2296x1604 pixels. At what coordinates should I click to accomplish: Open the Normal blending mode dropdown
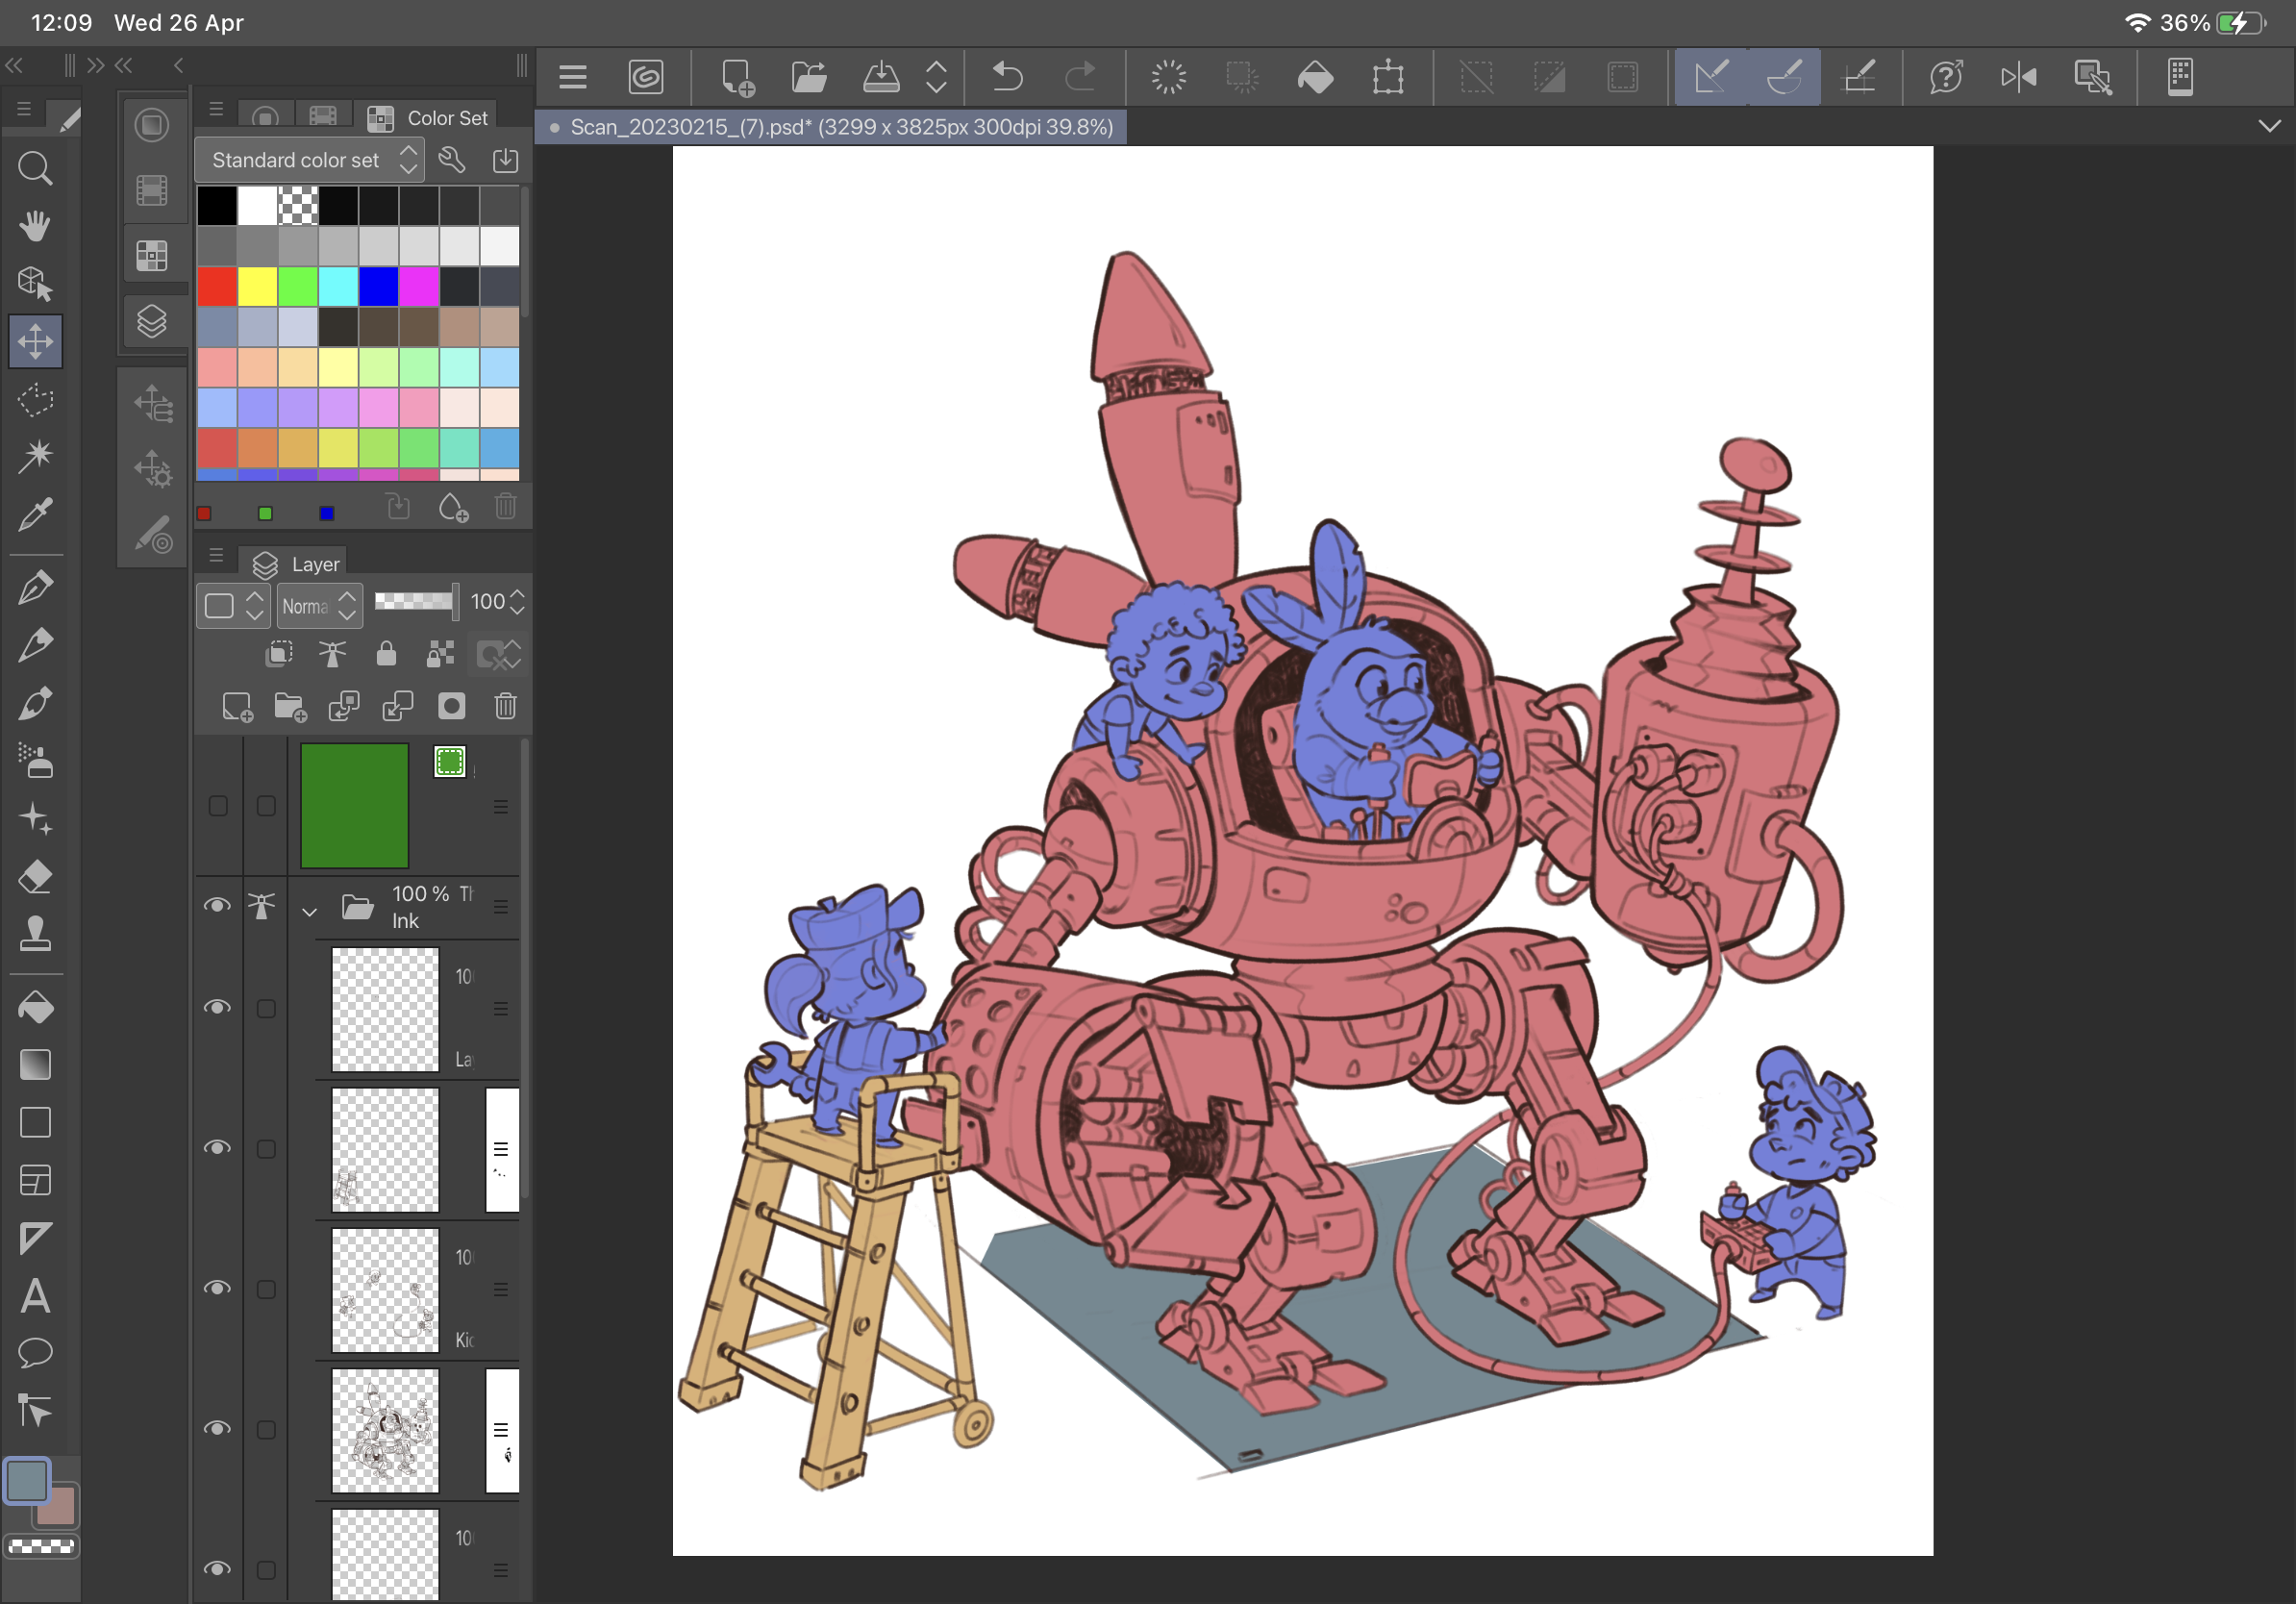tap(320, 606)
